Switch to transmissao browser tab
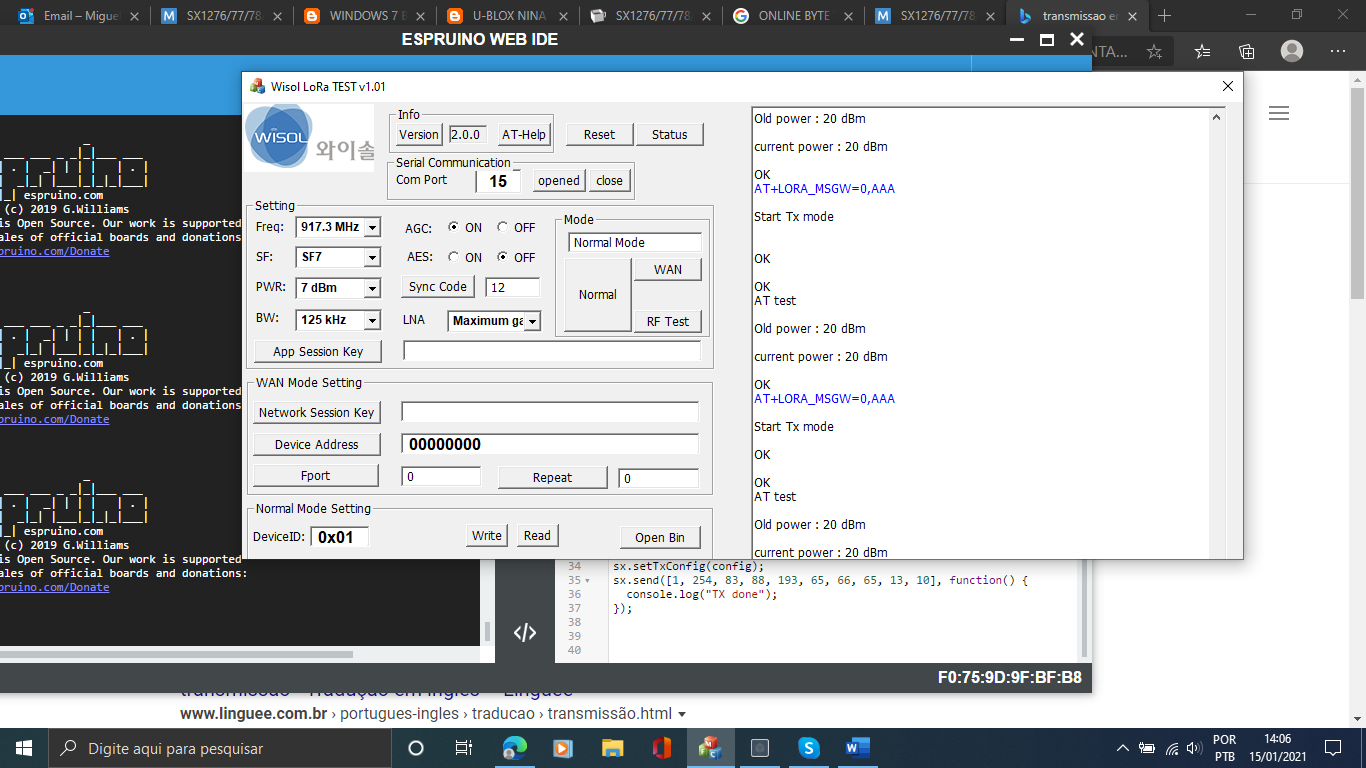This screenshot has width=1366, height=768. pos(1078,16)
